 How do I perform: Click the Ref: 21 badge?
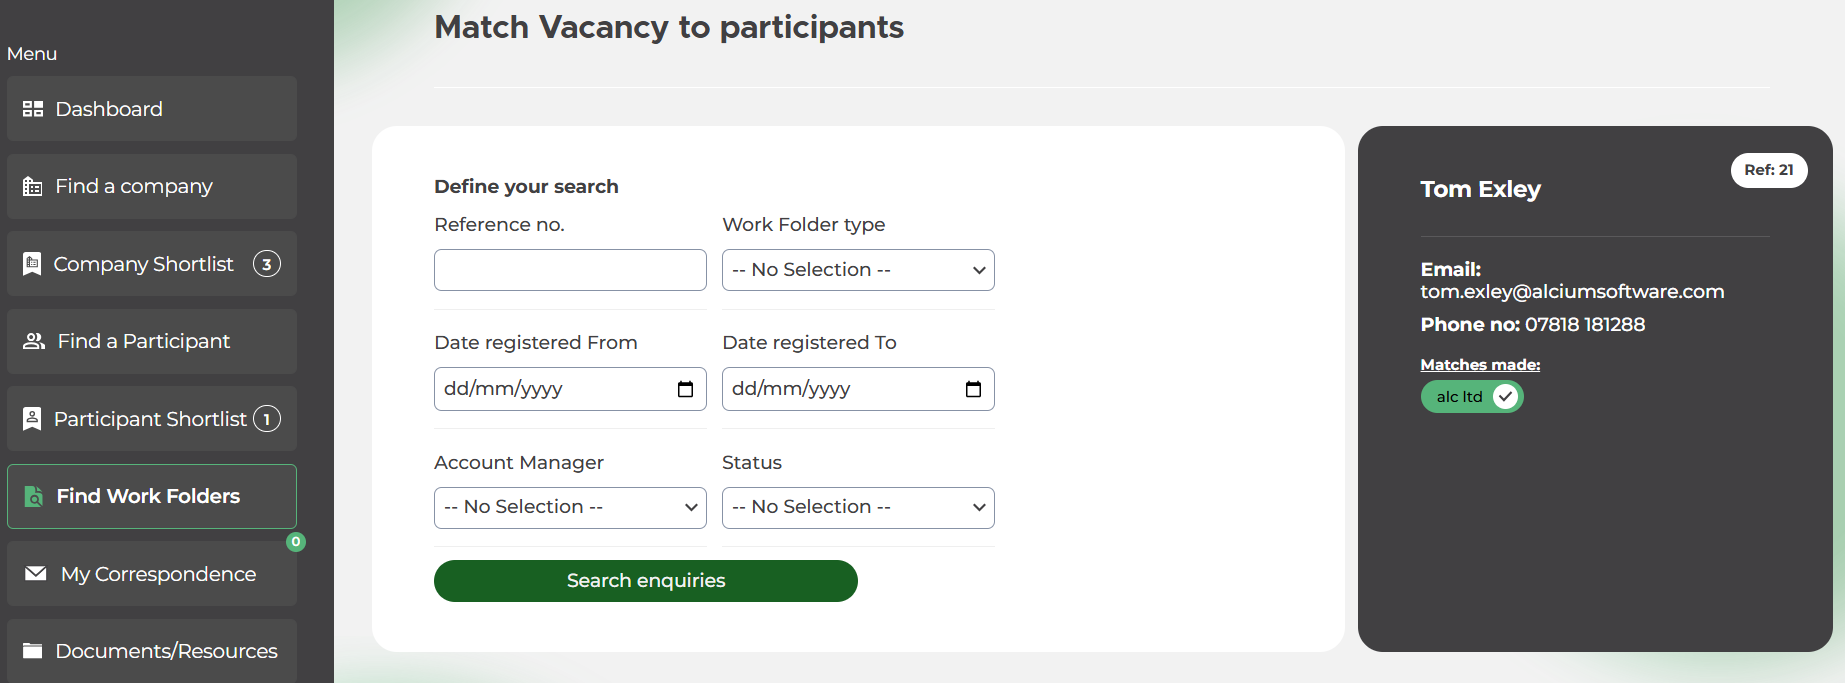[1768, 170]
